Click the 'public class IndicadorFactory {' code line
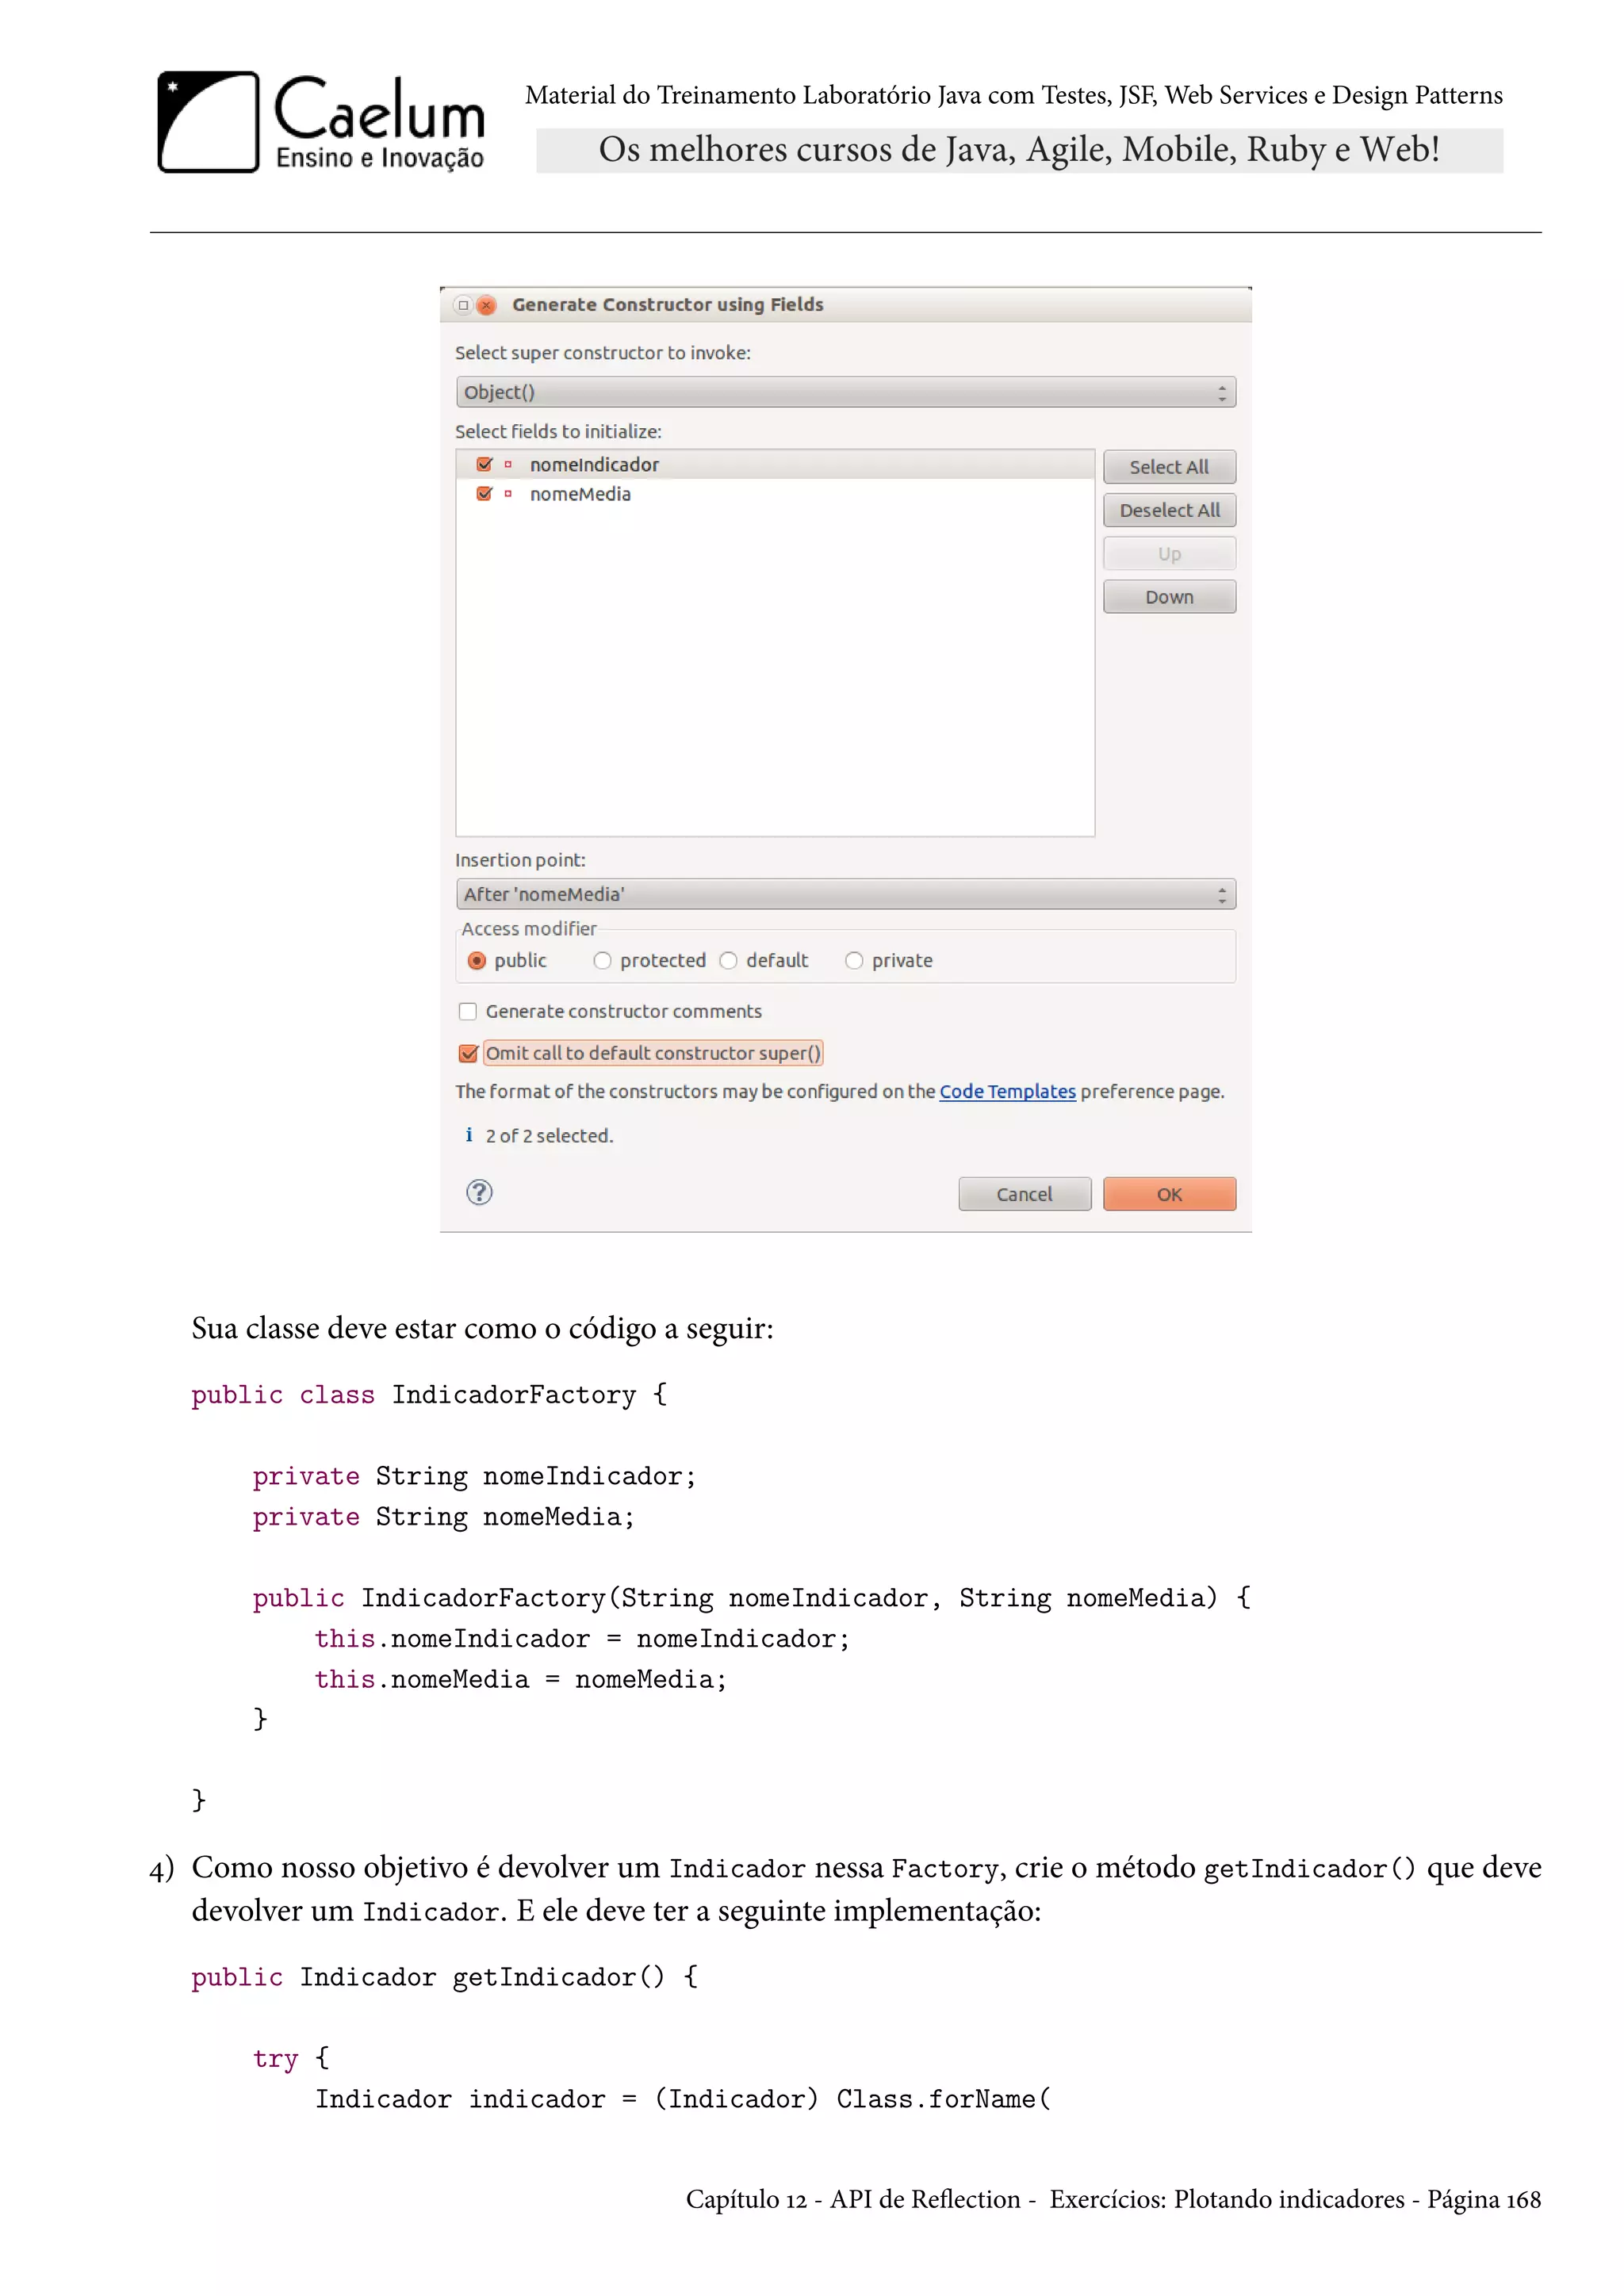The image size is (1624, 2296). click(429, 1394)
